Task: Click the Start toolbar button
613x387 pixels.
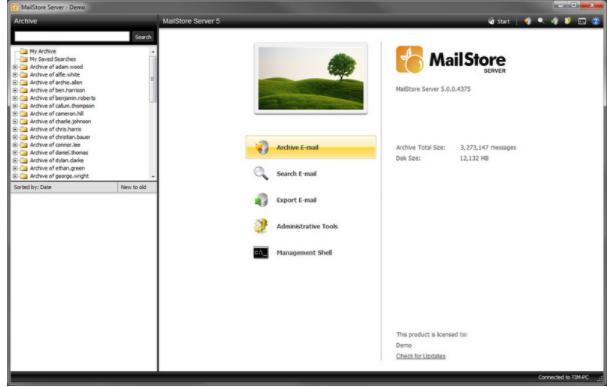Action: (x=499, y=21)
